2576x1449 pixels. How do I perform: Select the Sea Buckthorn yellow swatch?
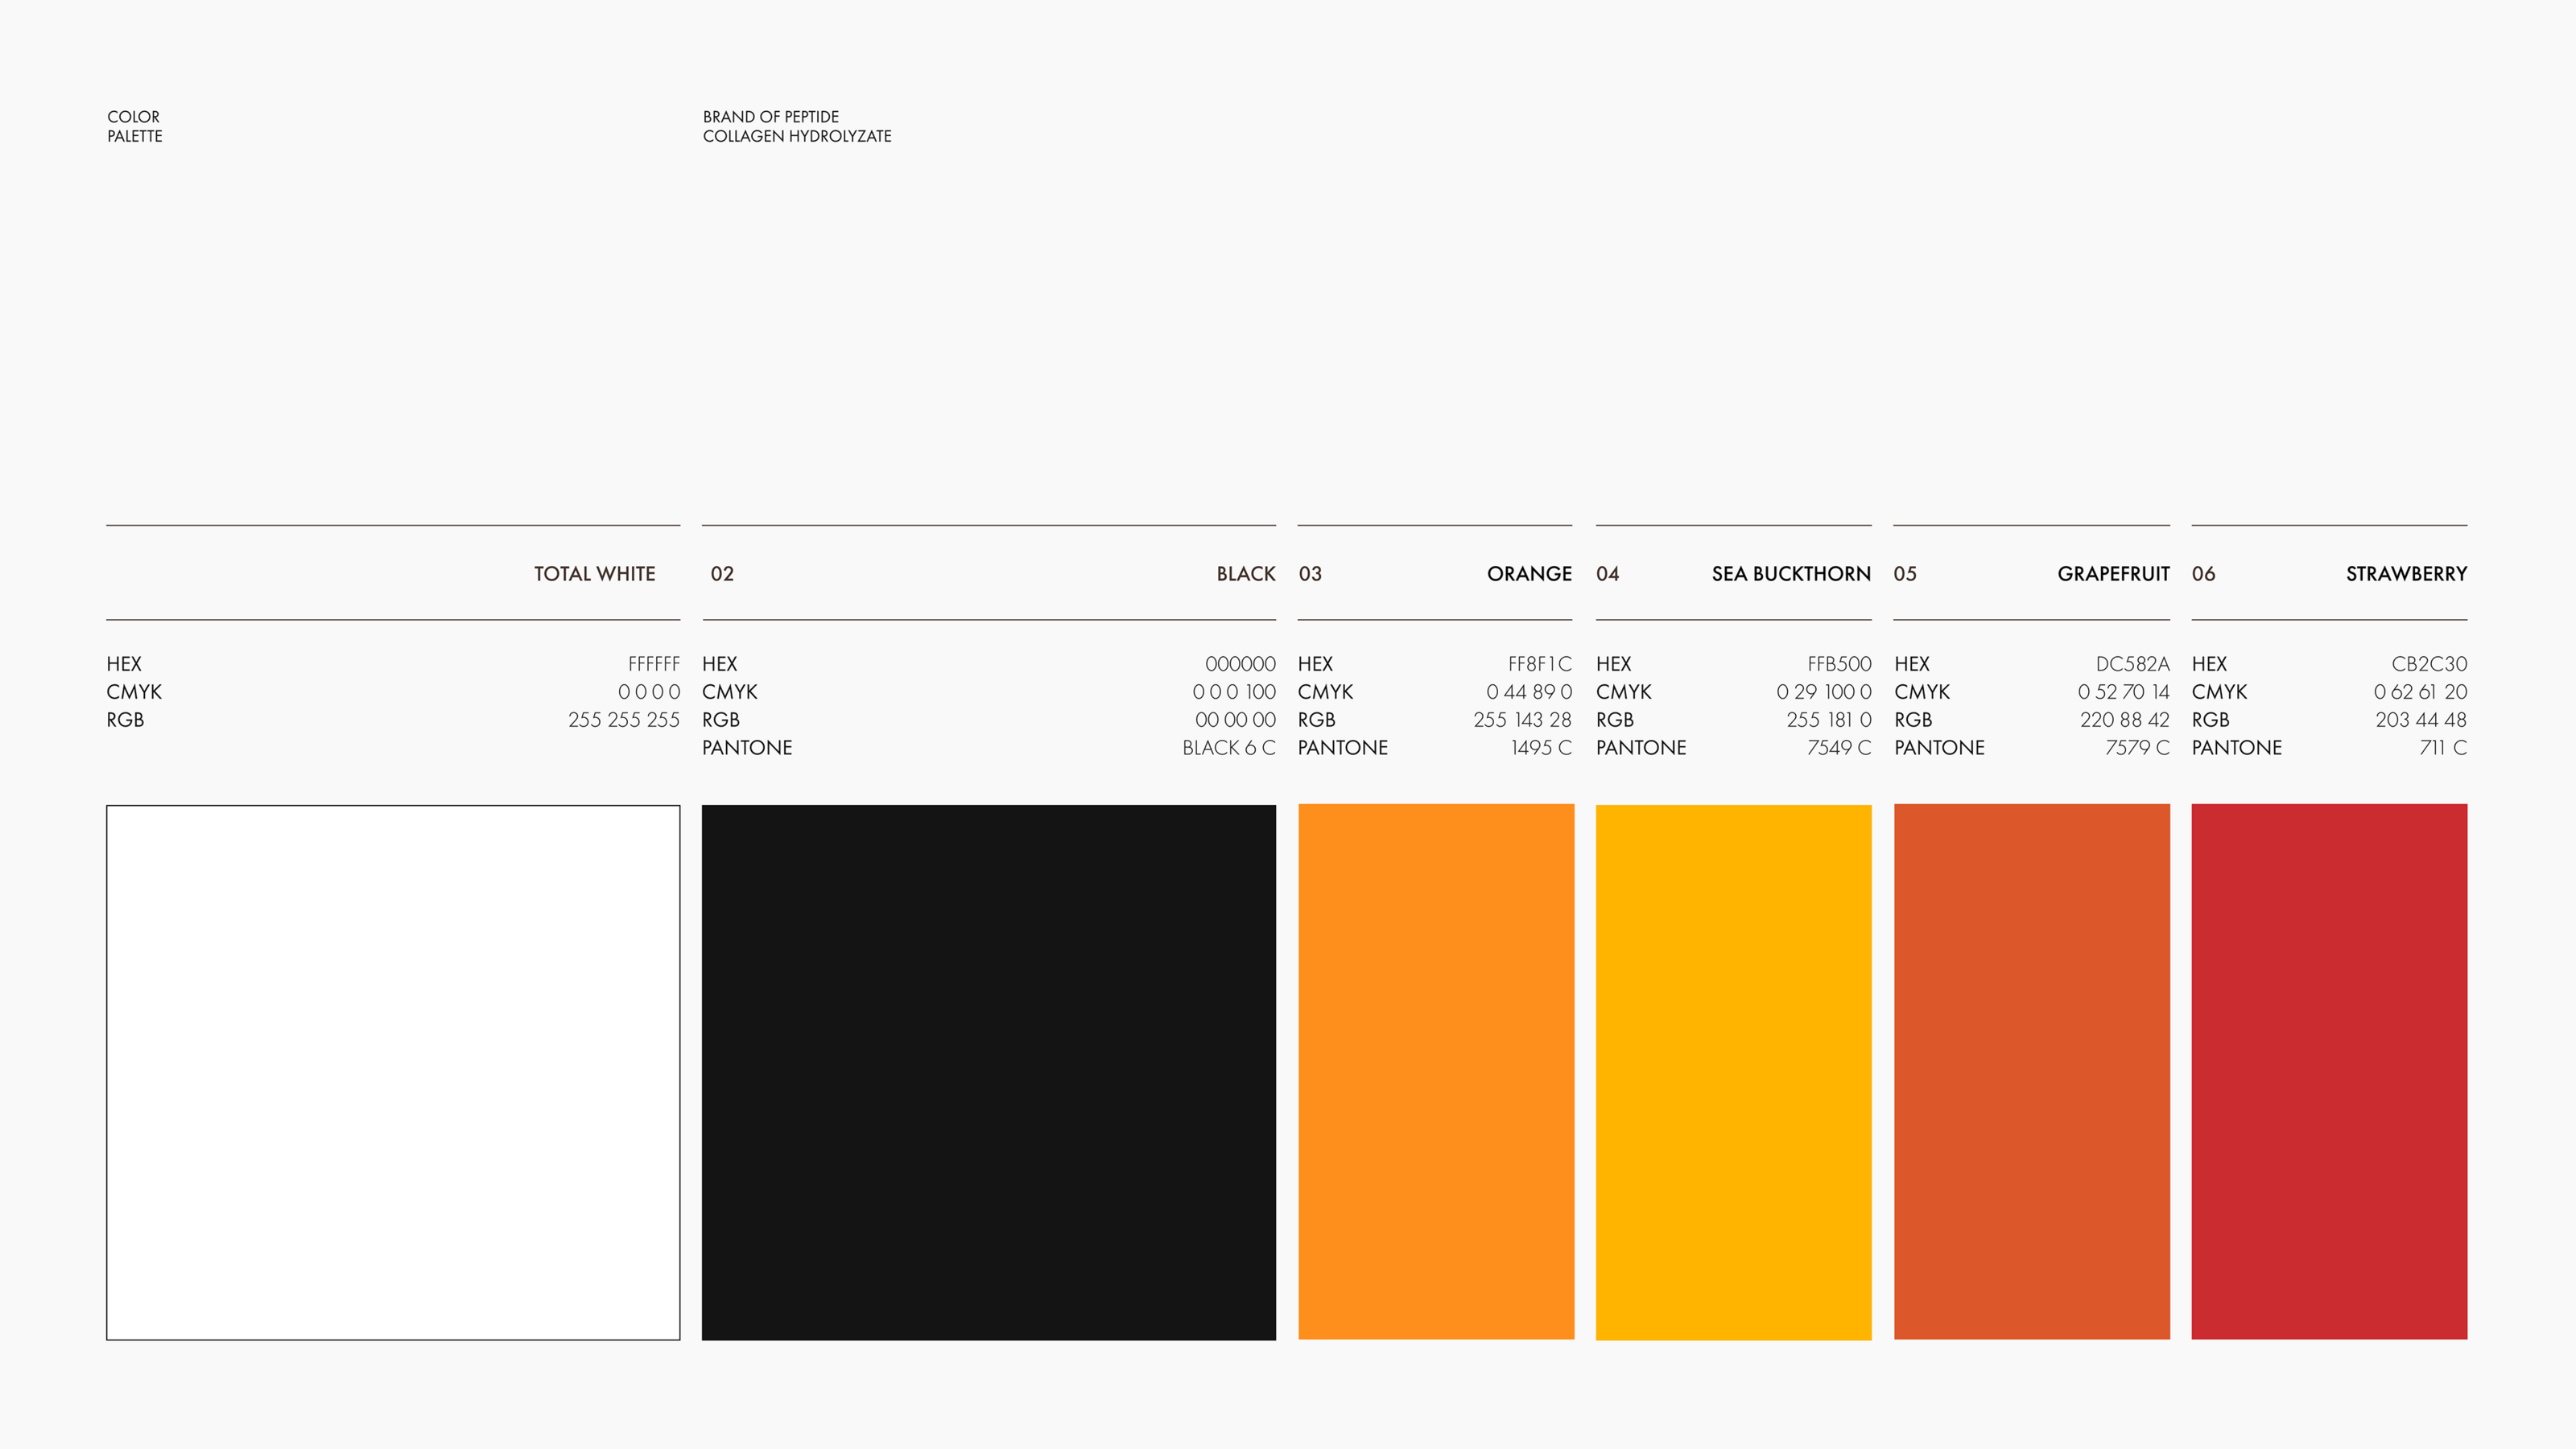[x=1733, y=1072]
